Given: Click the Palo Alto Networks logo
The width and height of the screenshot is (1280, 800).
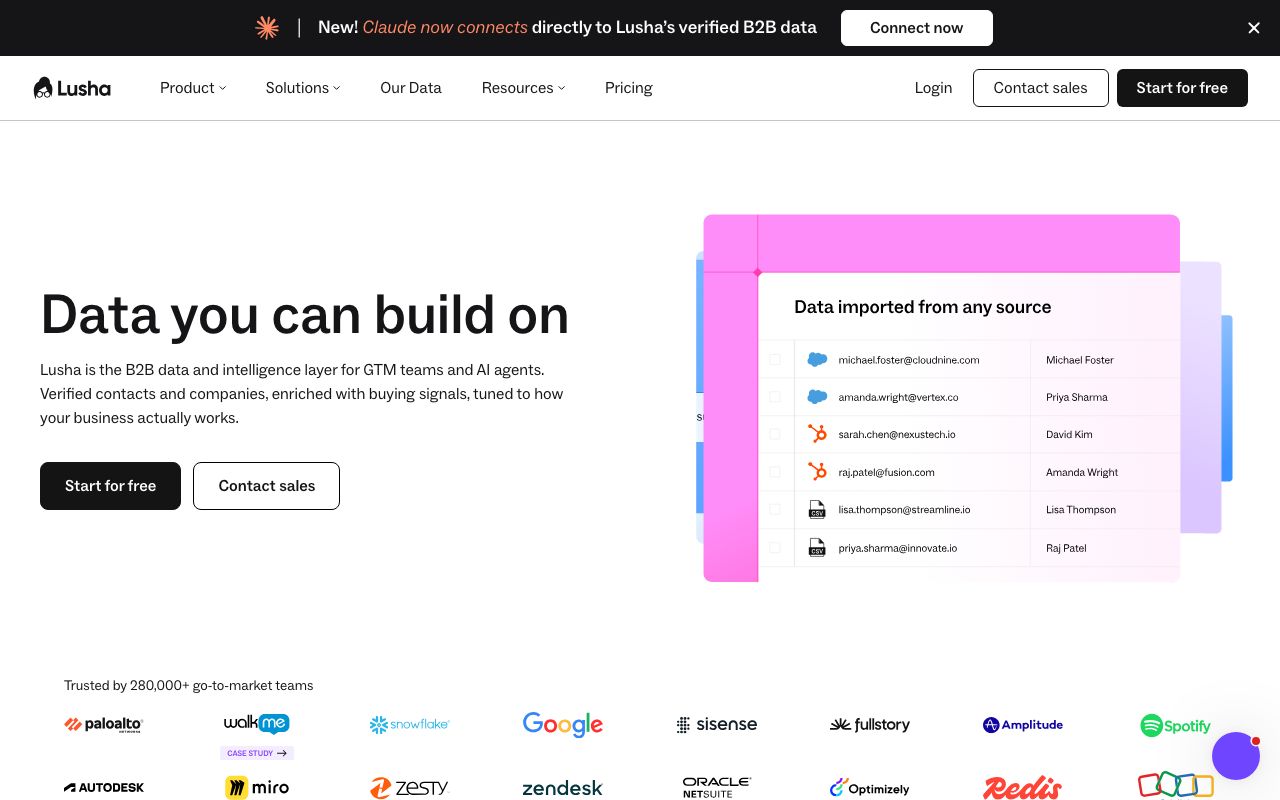Looking at the screenshot, I should [x=104, y=725].
